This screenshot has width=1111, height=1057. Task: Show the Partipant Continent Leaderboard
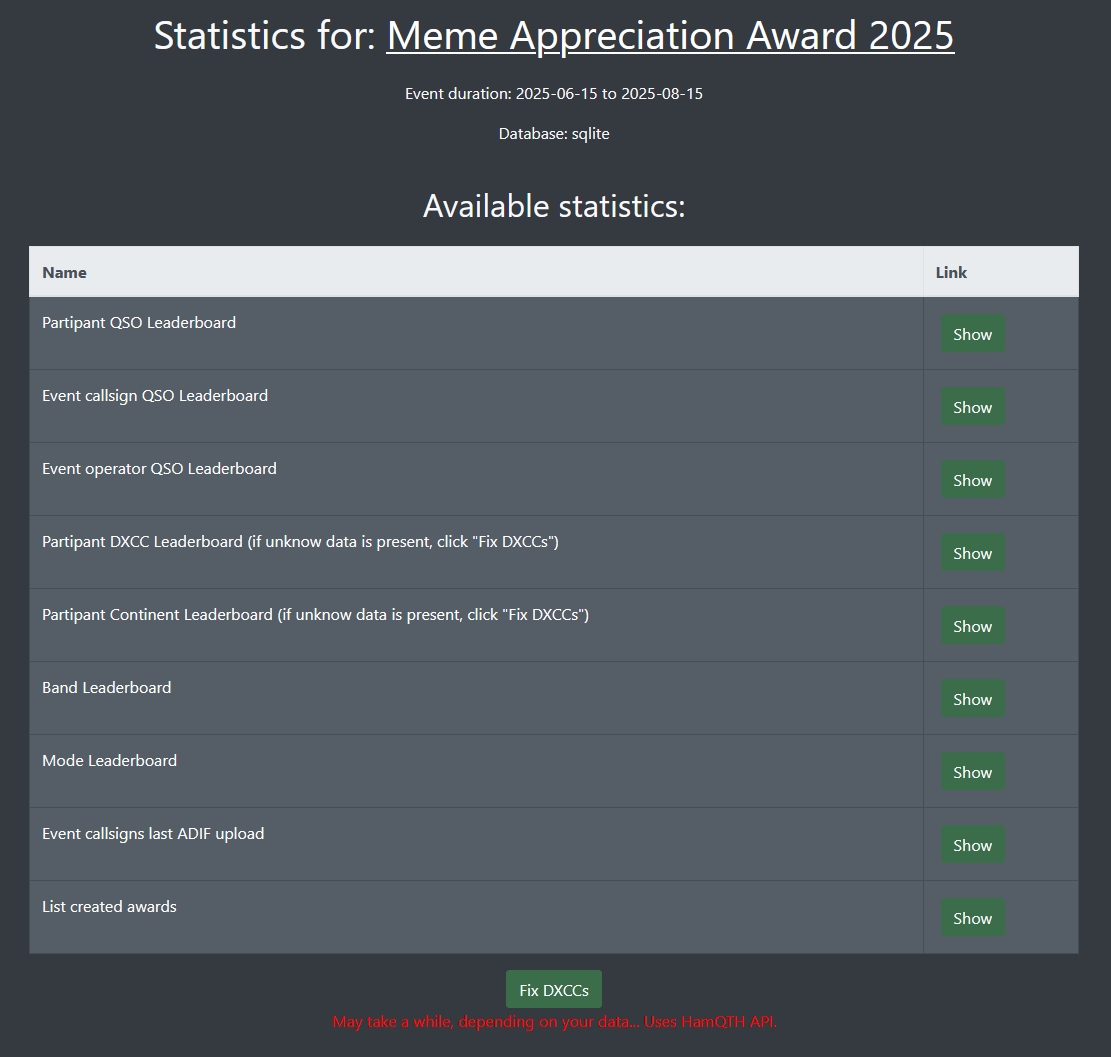[972, 626]
